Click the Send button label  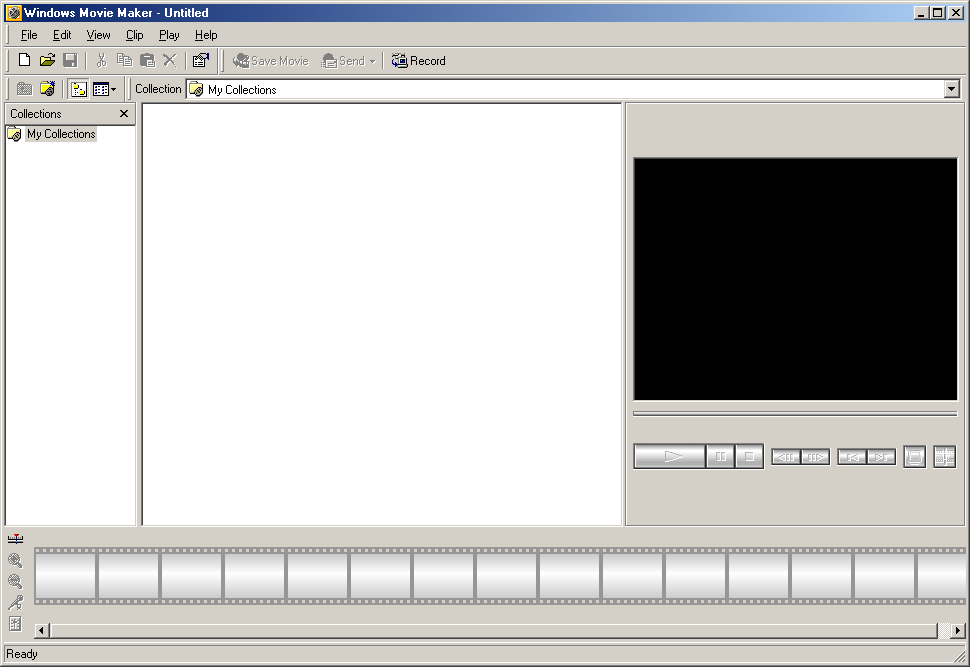351,61
